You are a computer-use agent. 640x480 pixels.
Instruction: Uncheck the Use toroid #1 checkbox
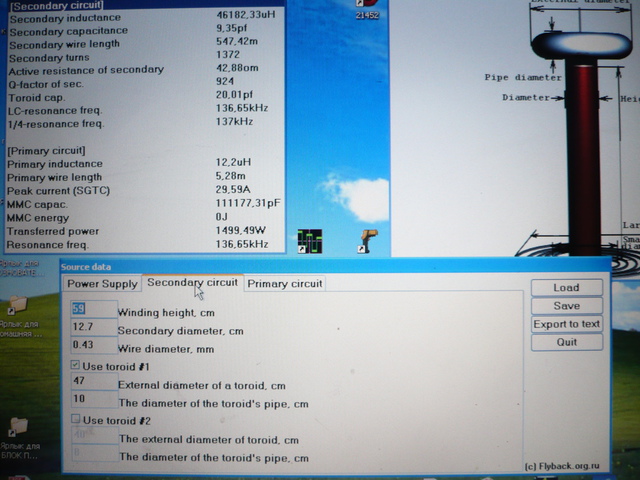pyautogui.click(x=76, y=366)
